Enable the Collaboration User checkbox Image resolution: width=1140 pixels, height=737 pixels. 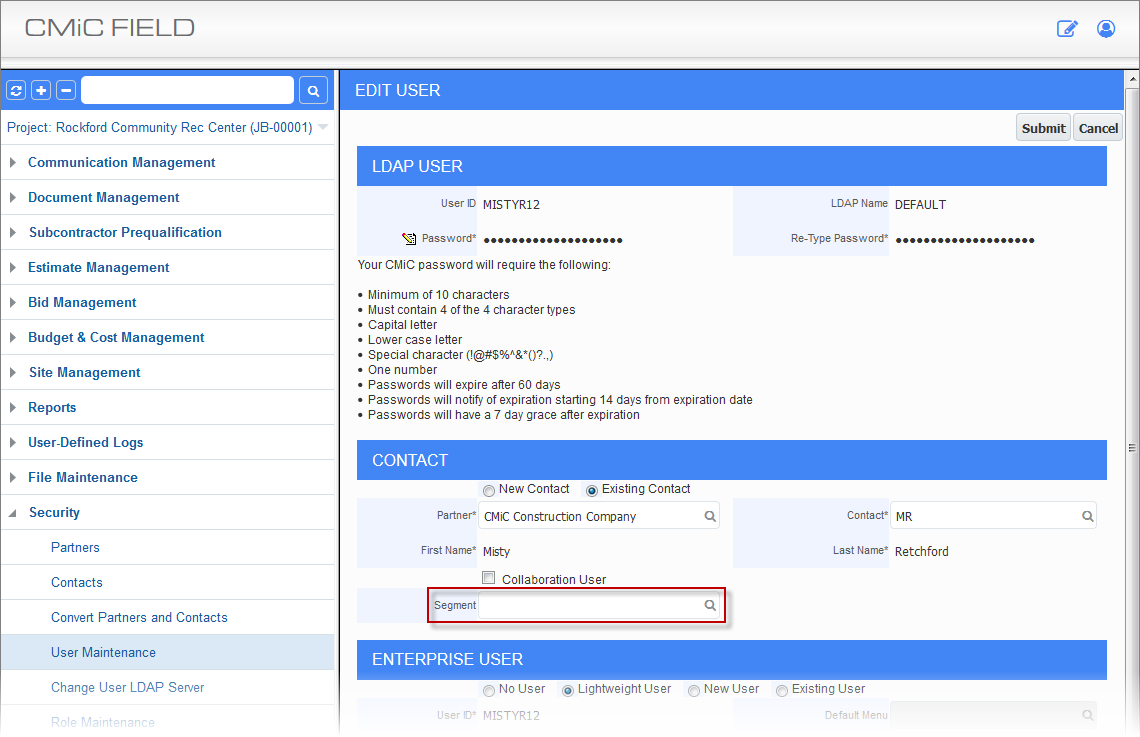tap(488, 577)
